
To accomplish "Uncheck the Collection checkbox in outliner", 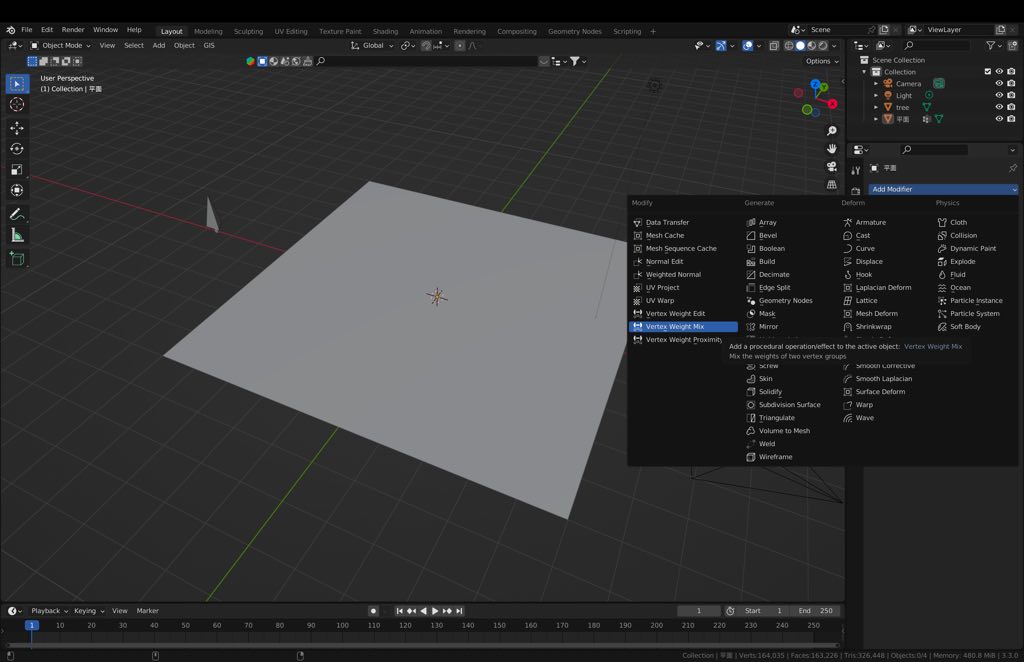I will click(x=988, y=71).
